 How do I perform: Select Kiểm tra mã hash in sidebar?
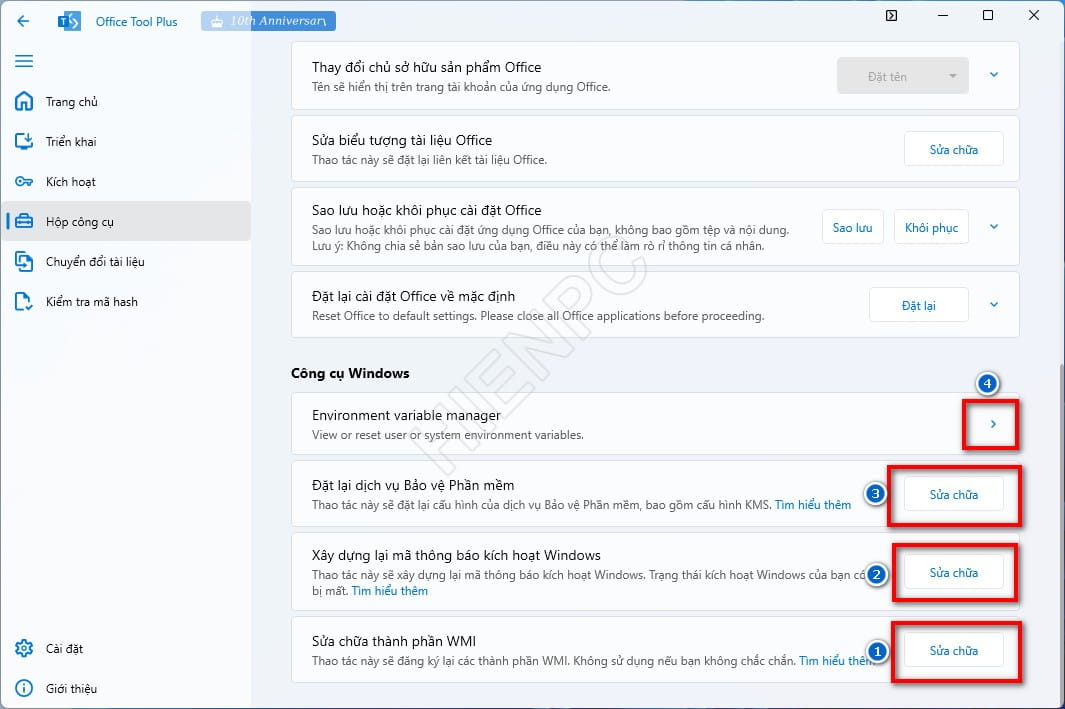pyautogui.click(x=126, y=302)
